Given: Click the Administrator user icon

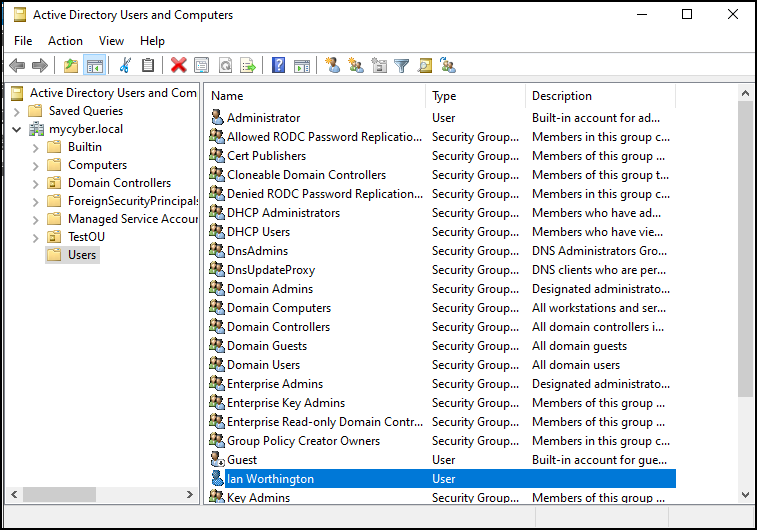Looking at the screenshot, I should [x=218, y=117].
